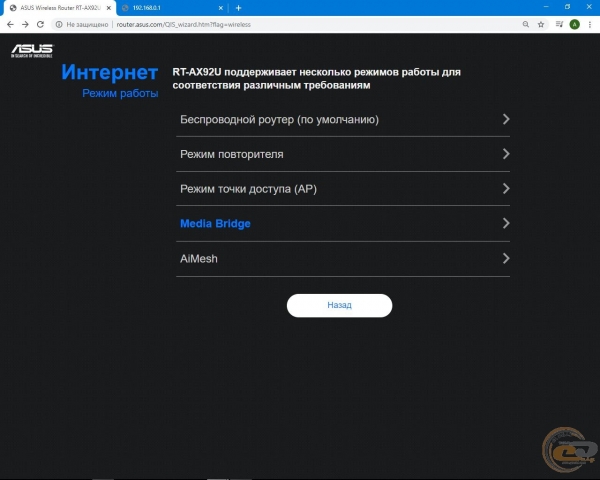Choose Режим точки доступа (AP) mode
600x480 pixels.
tap(343, 189)
